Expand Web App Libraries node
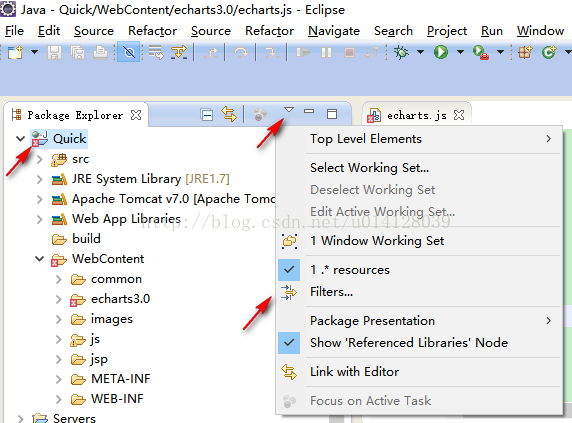 (40, 219)
